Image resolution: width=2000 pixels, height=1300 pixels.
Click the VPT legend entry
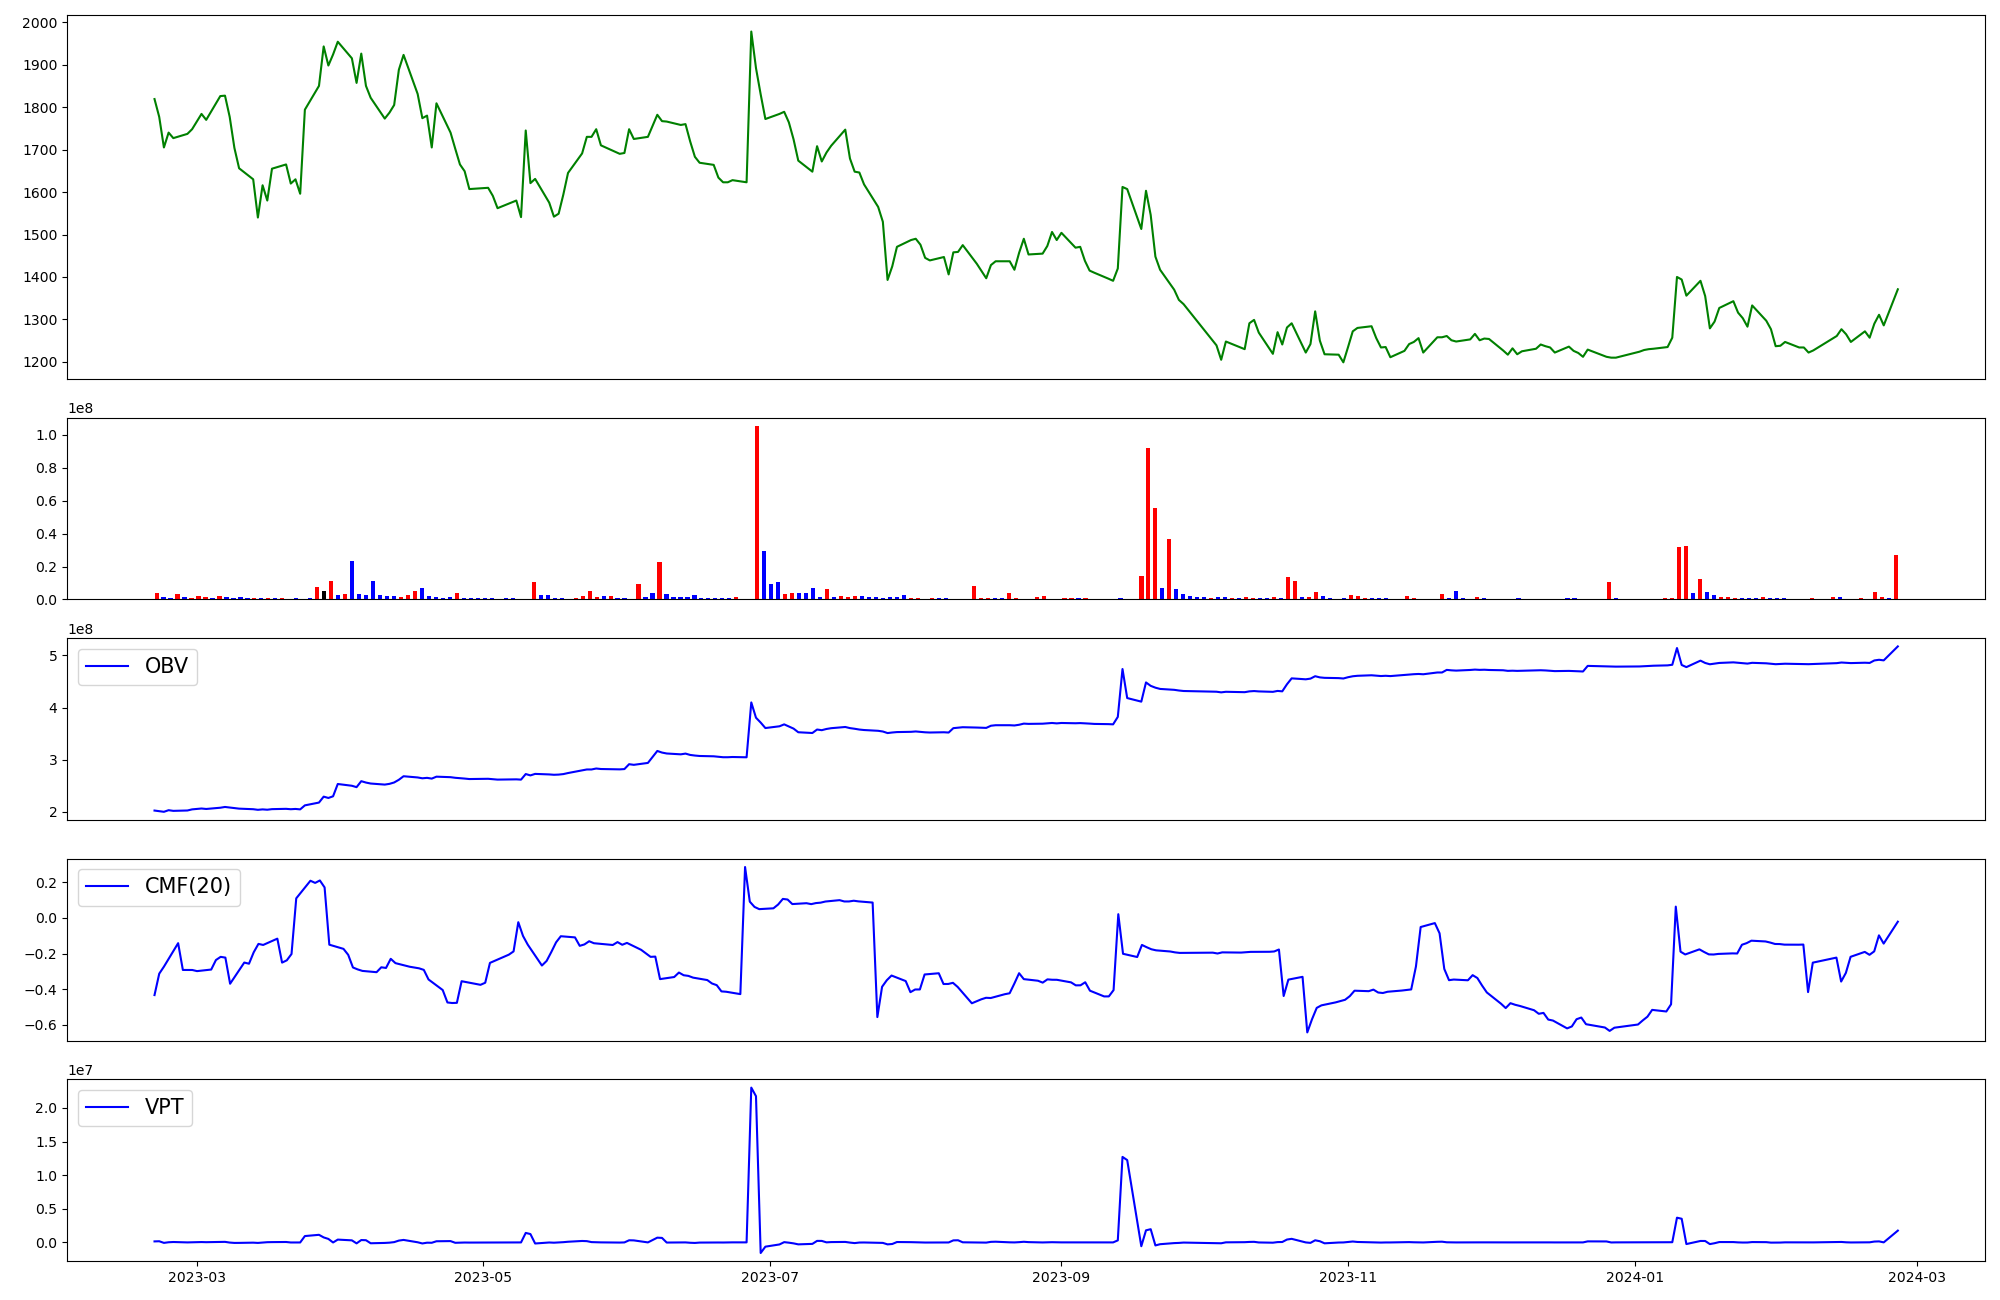tap(164, 1107)
